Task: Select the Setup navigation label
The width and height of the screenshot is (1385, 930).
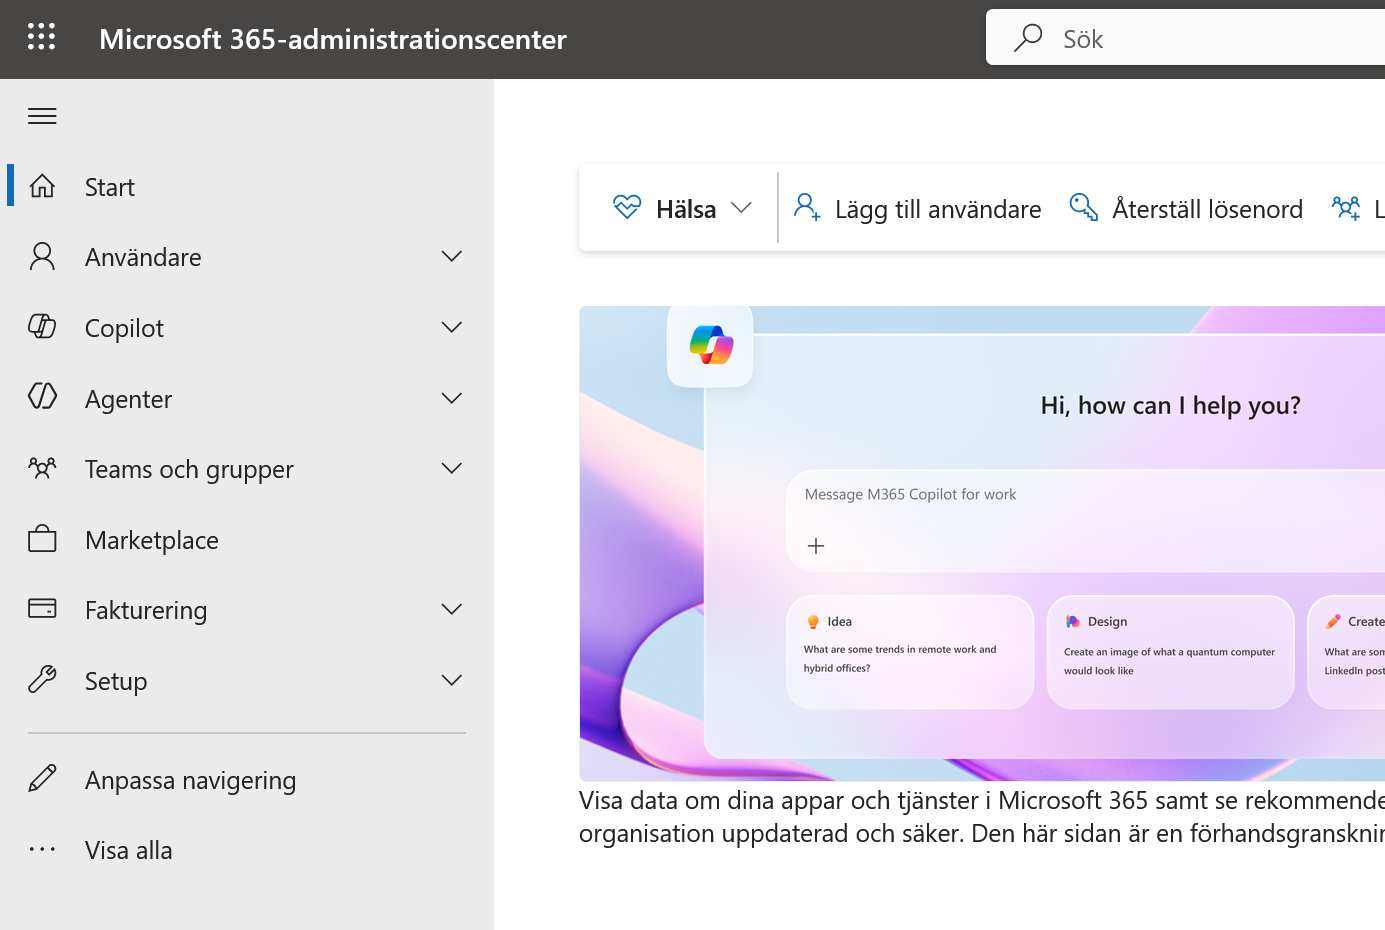Action: [x=116, y=681]
